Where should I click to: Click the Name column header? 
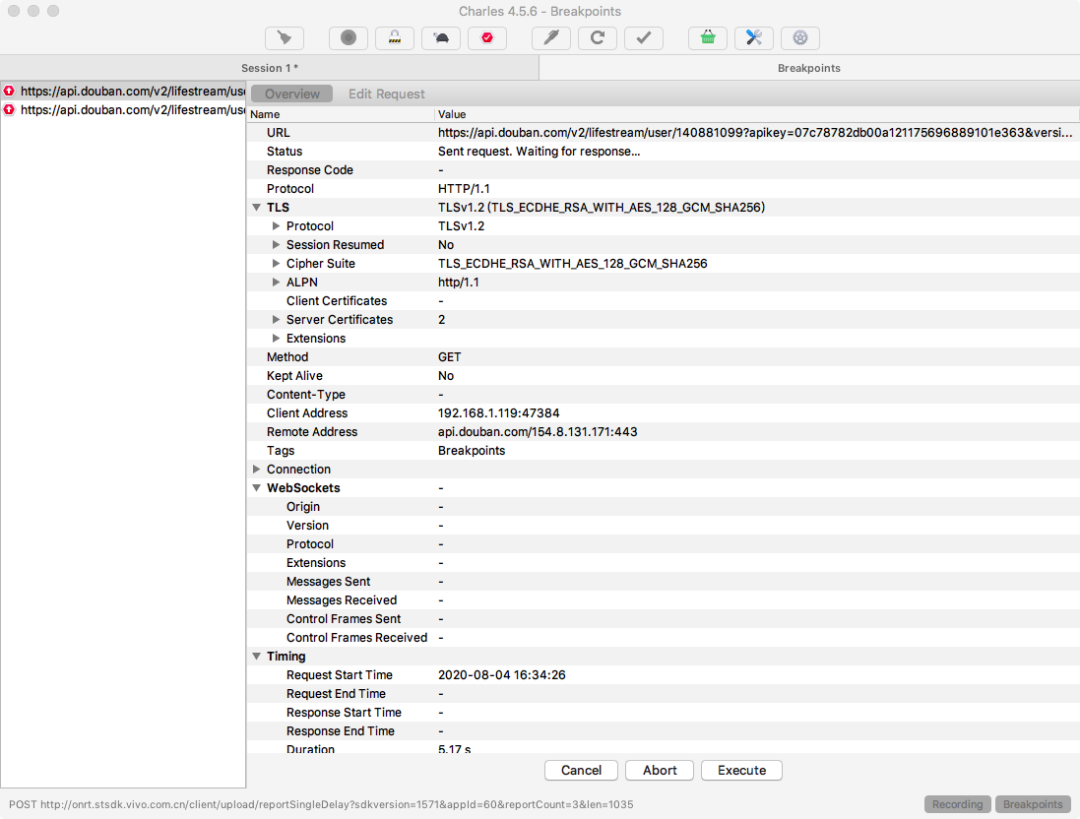coord(341,114)
